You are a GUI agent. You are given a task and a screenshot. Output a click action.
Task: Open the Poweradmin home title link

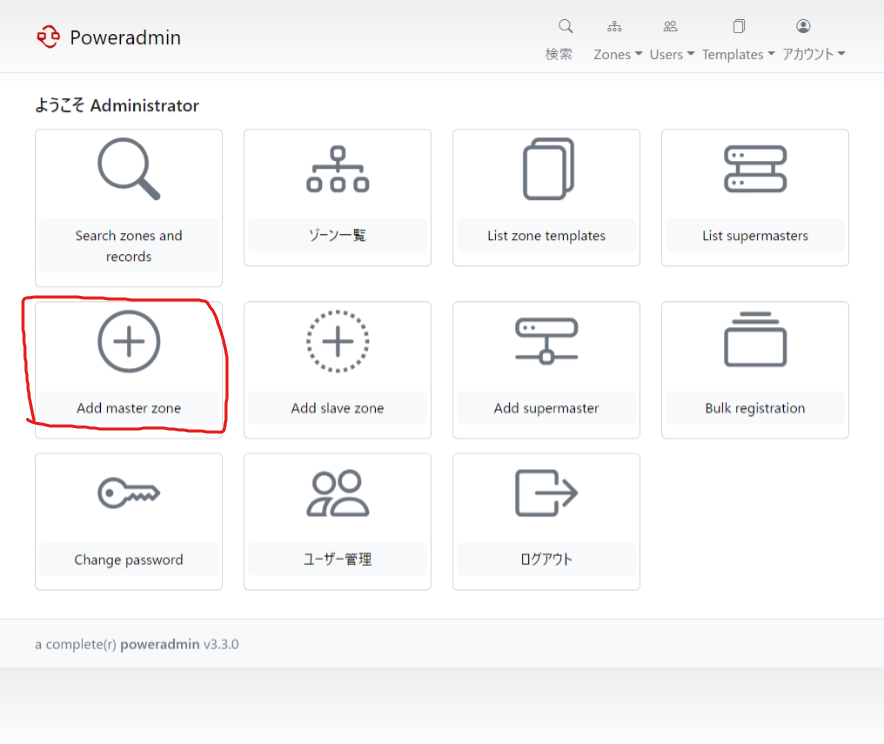coord(125,38)
